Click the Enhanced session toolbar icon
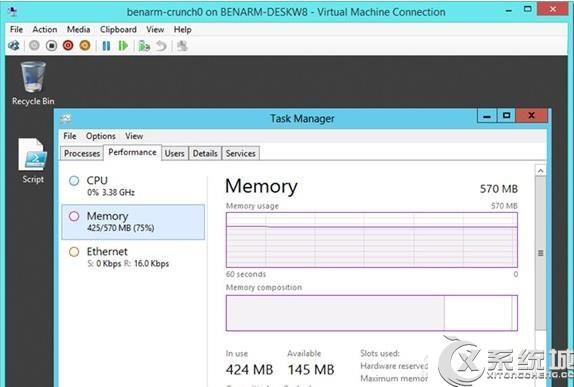 (182, 46)
